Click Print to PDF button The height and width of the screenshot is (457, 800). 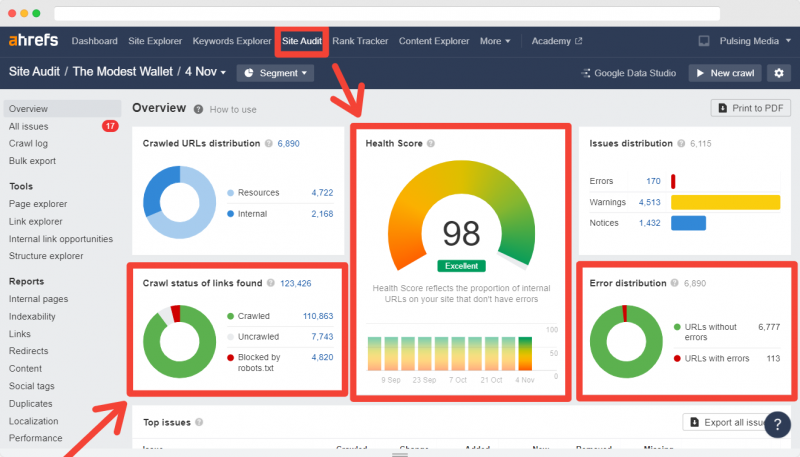[751, 108]
